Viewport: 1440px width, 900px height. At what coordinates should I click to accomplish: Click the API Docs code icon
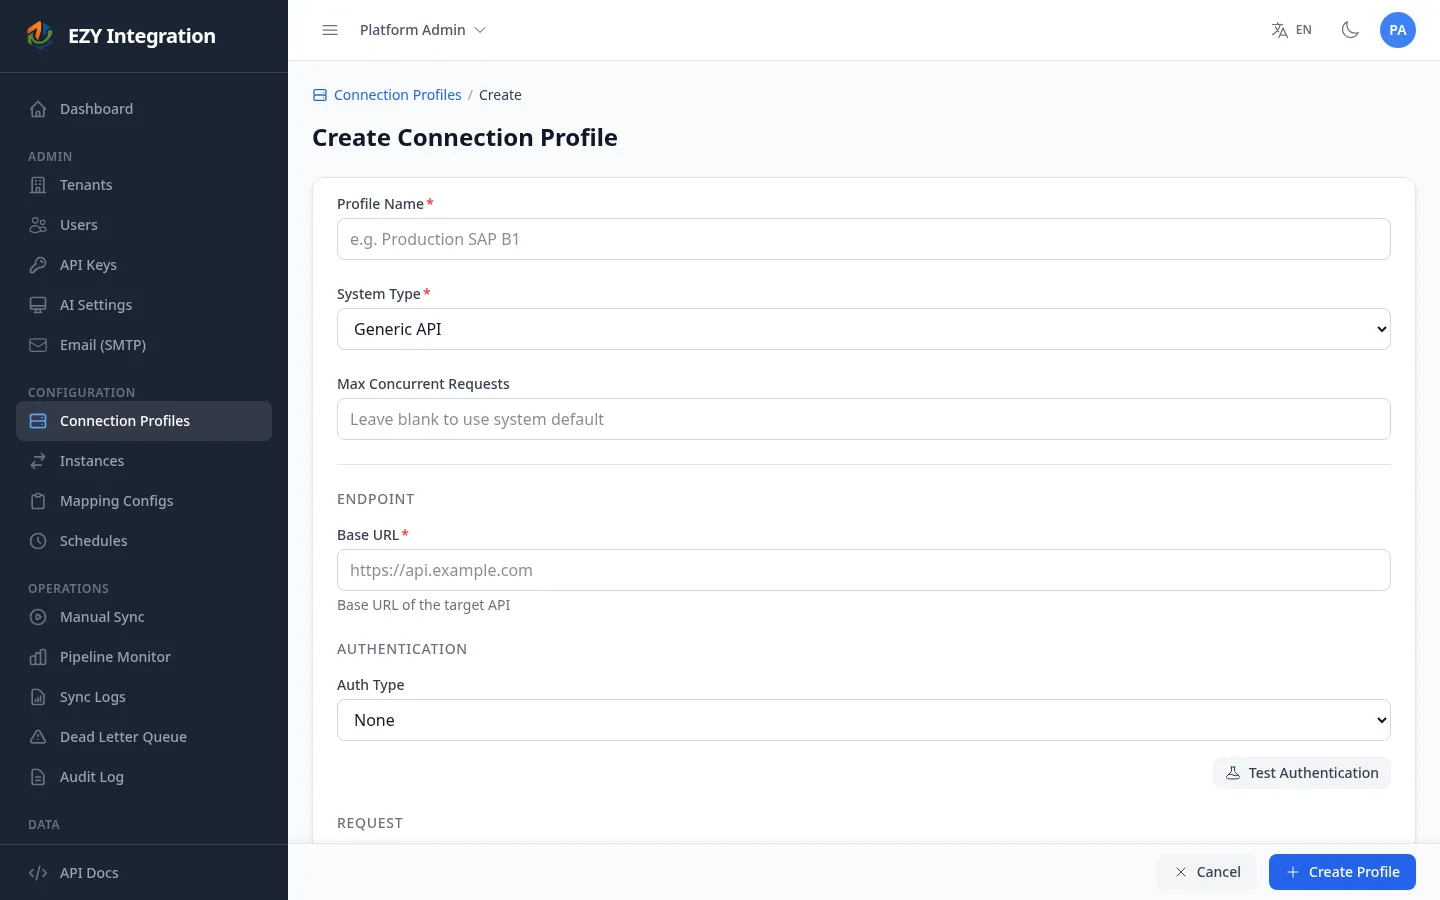[x=38, y=873]
